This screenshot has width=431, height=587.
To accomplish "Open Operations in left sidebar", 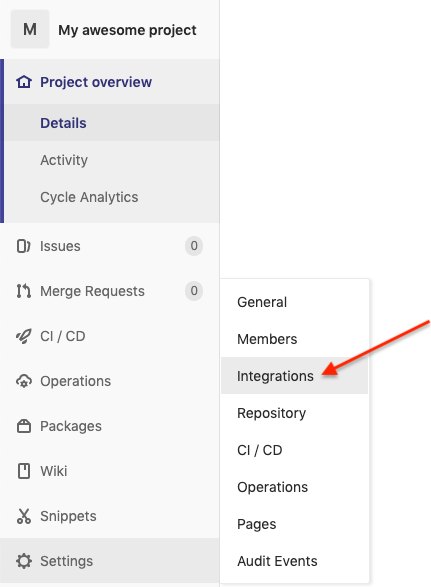I will pyautogui.click(x=76, y=381).
